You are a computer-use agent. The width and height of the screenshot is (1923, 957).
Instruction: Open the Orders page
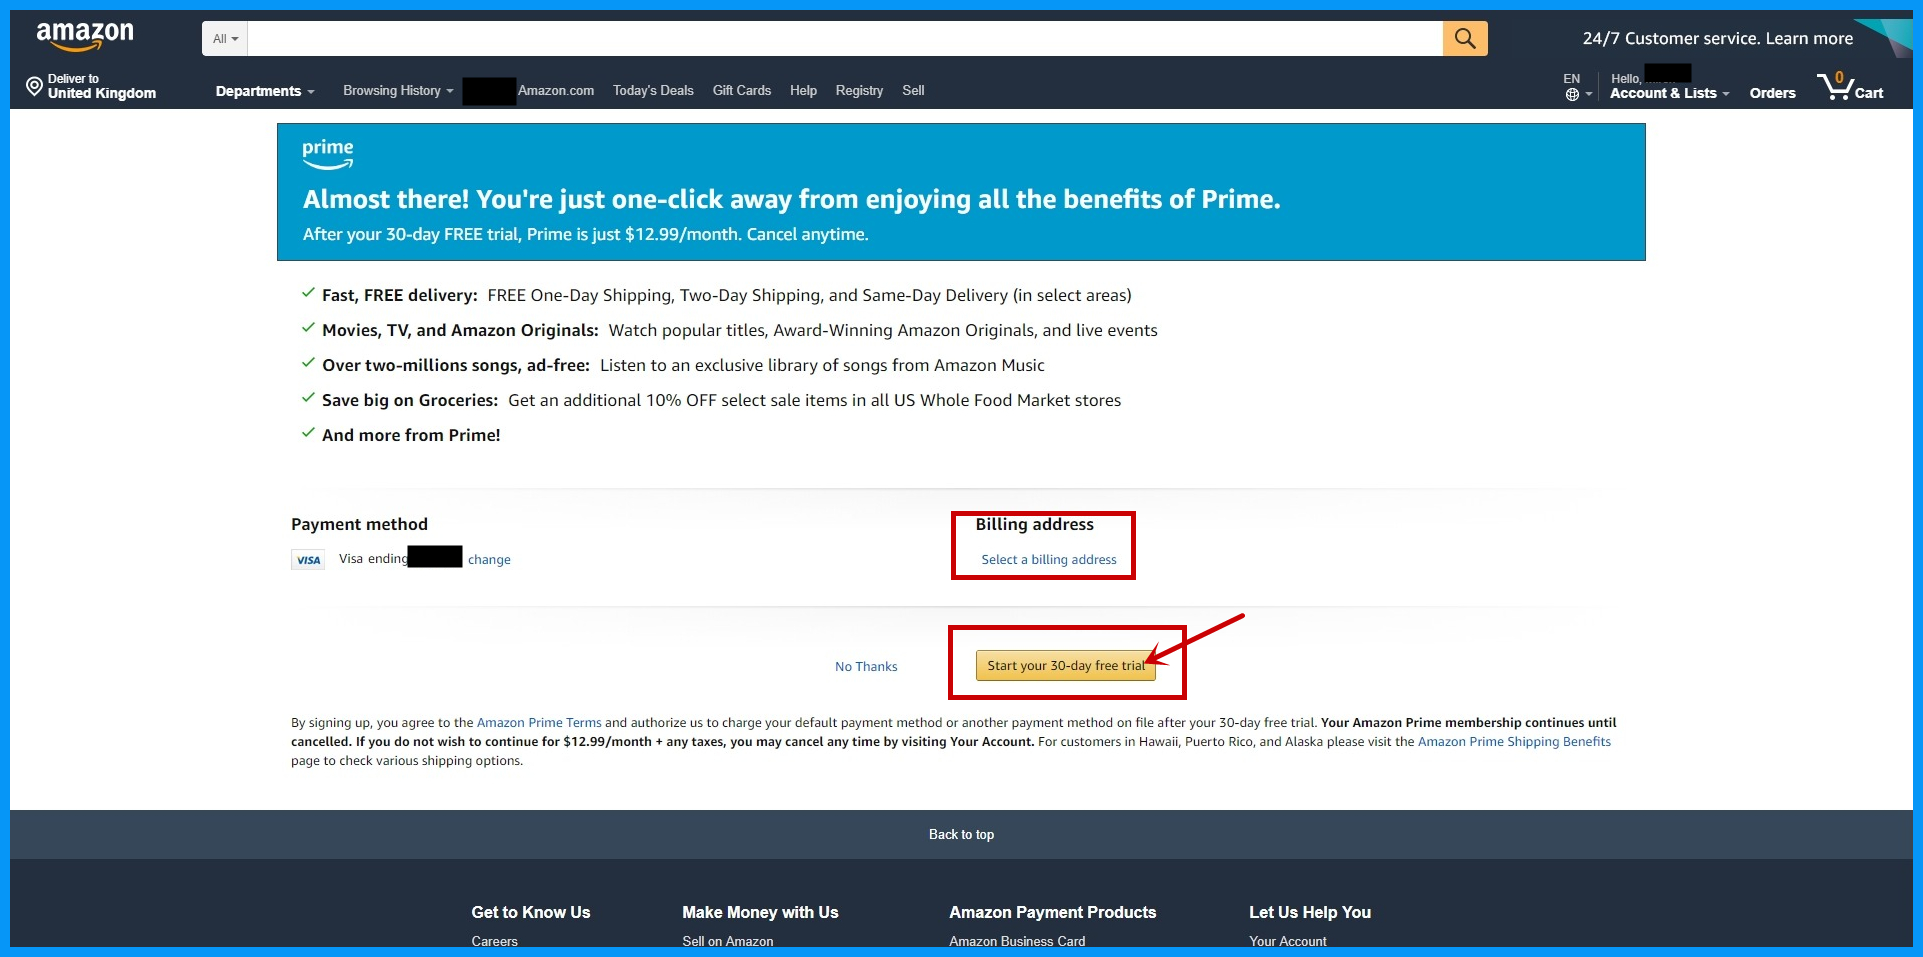(x=1772, y=93)
